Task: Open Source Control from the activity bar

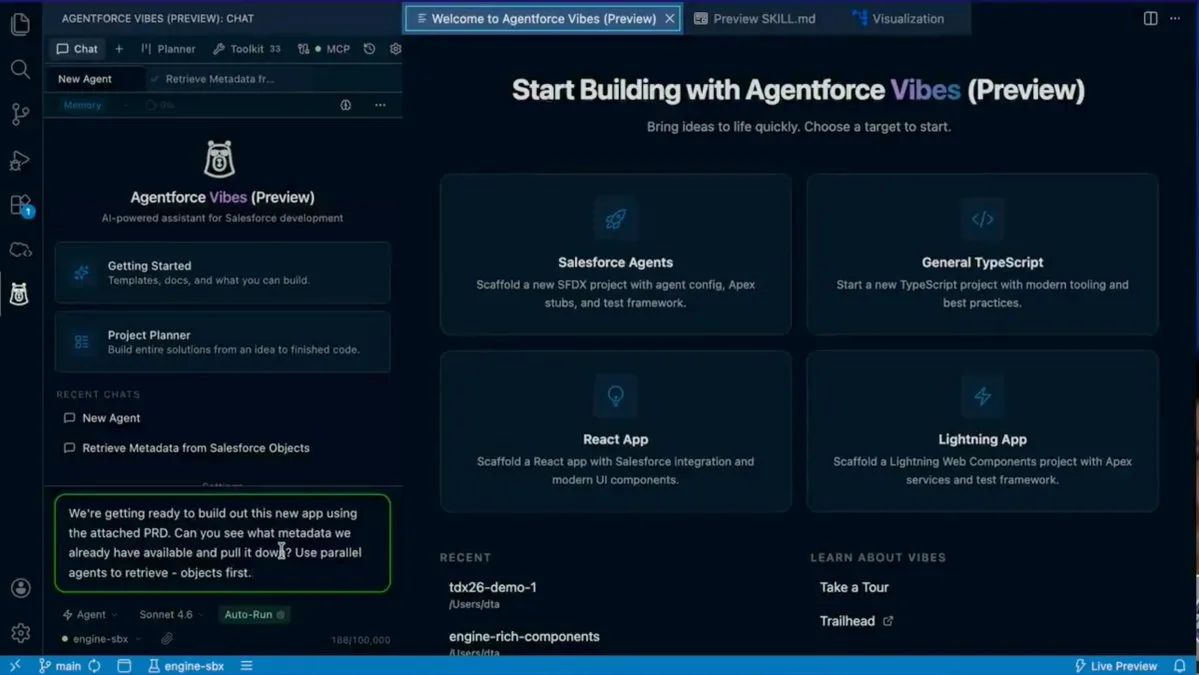Action: tap(20, 114)
